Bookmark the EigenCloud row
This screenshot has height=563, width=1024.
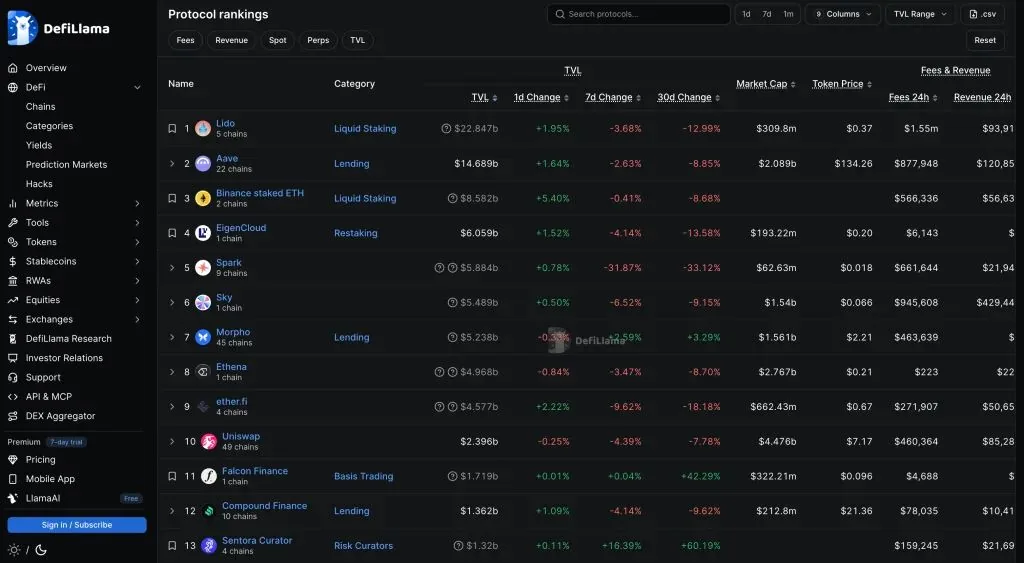[172, 233]
